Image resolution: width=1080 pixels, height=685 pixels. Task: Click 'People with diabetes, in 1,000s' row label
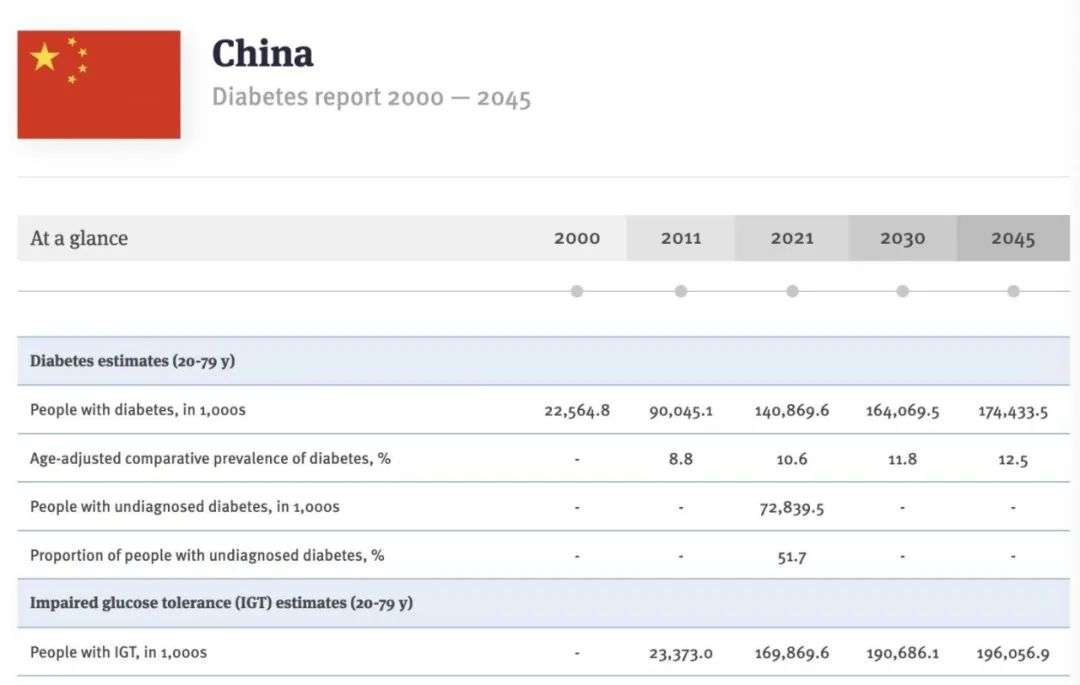[138, 410]
